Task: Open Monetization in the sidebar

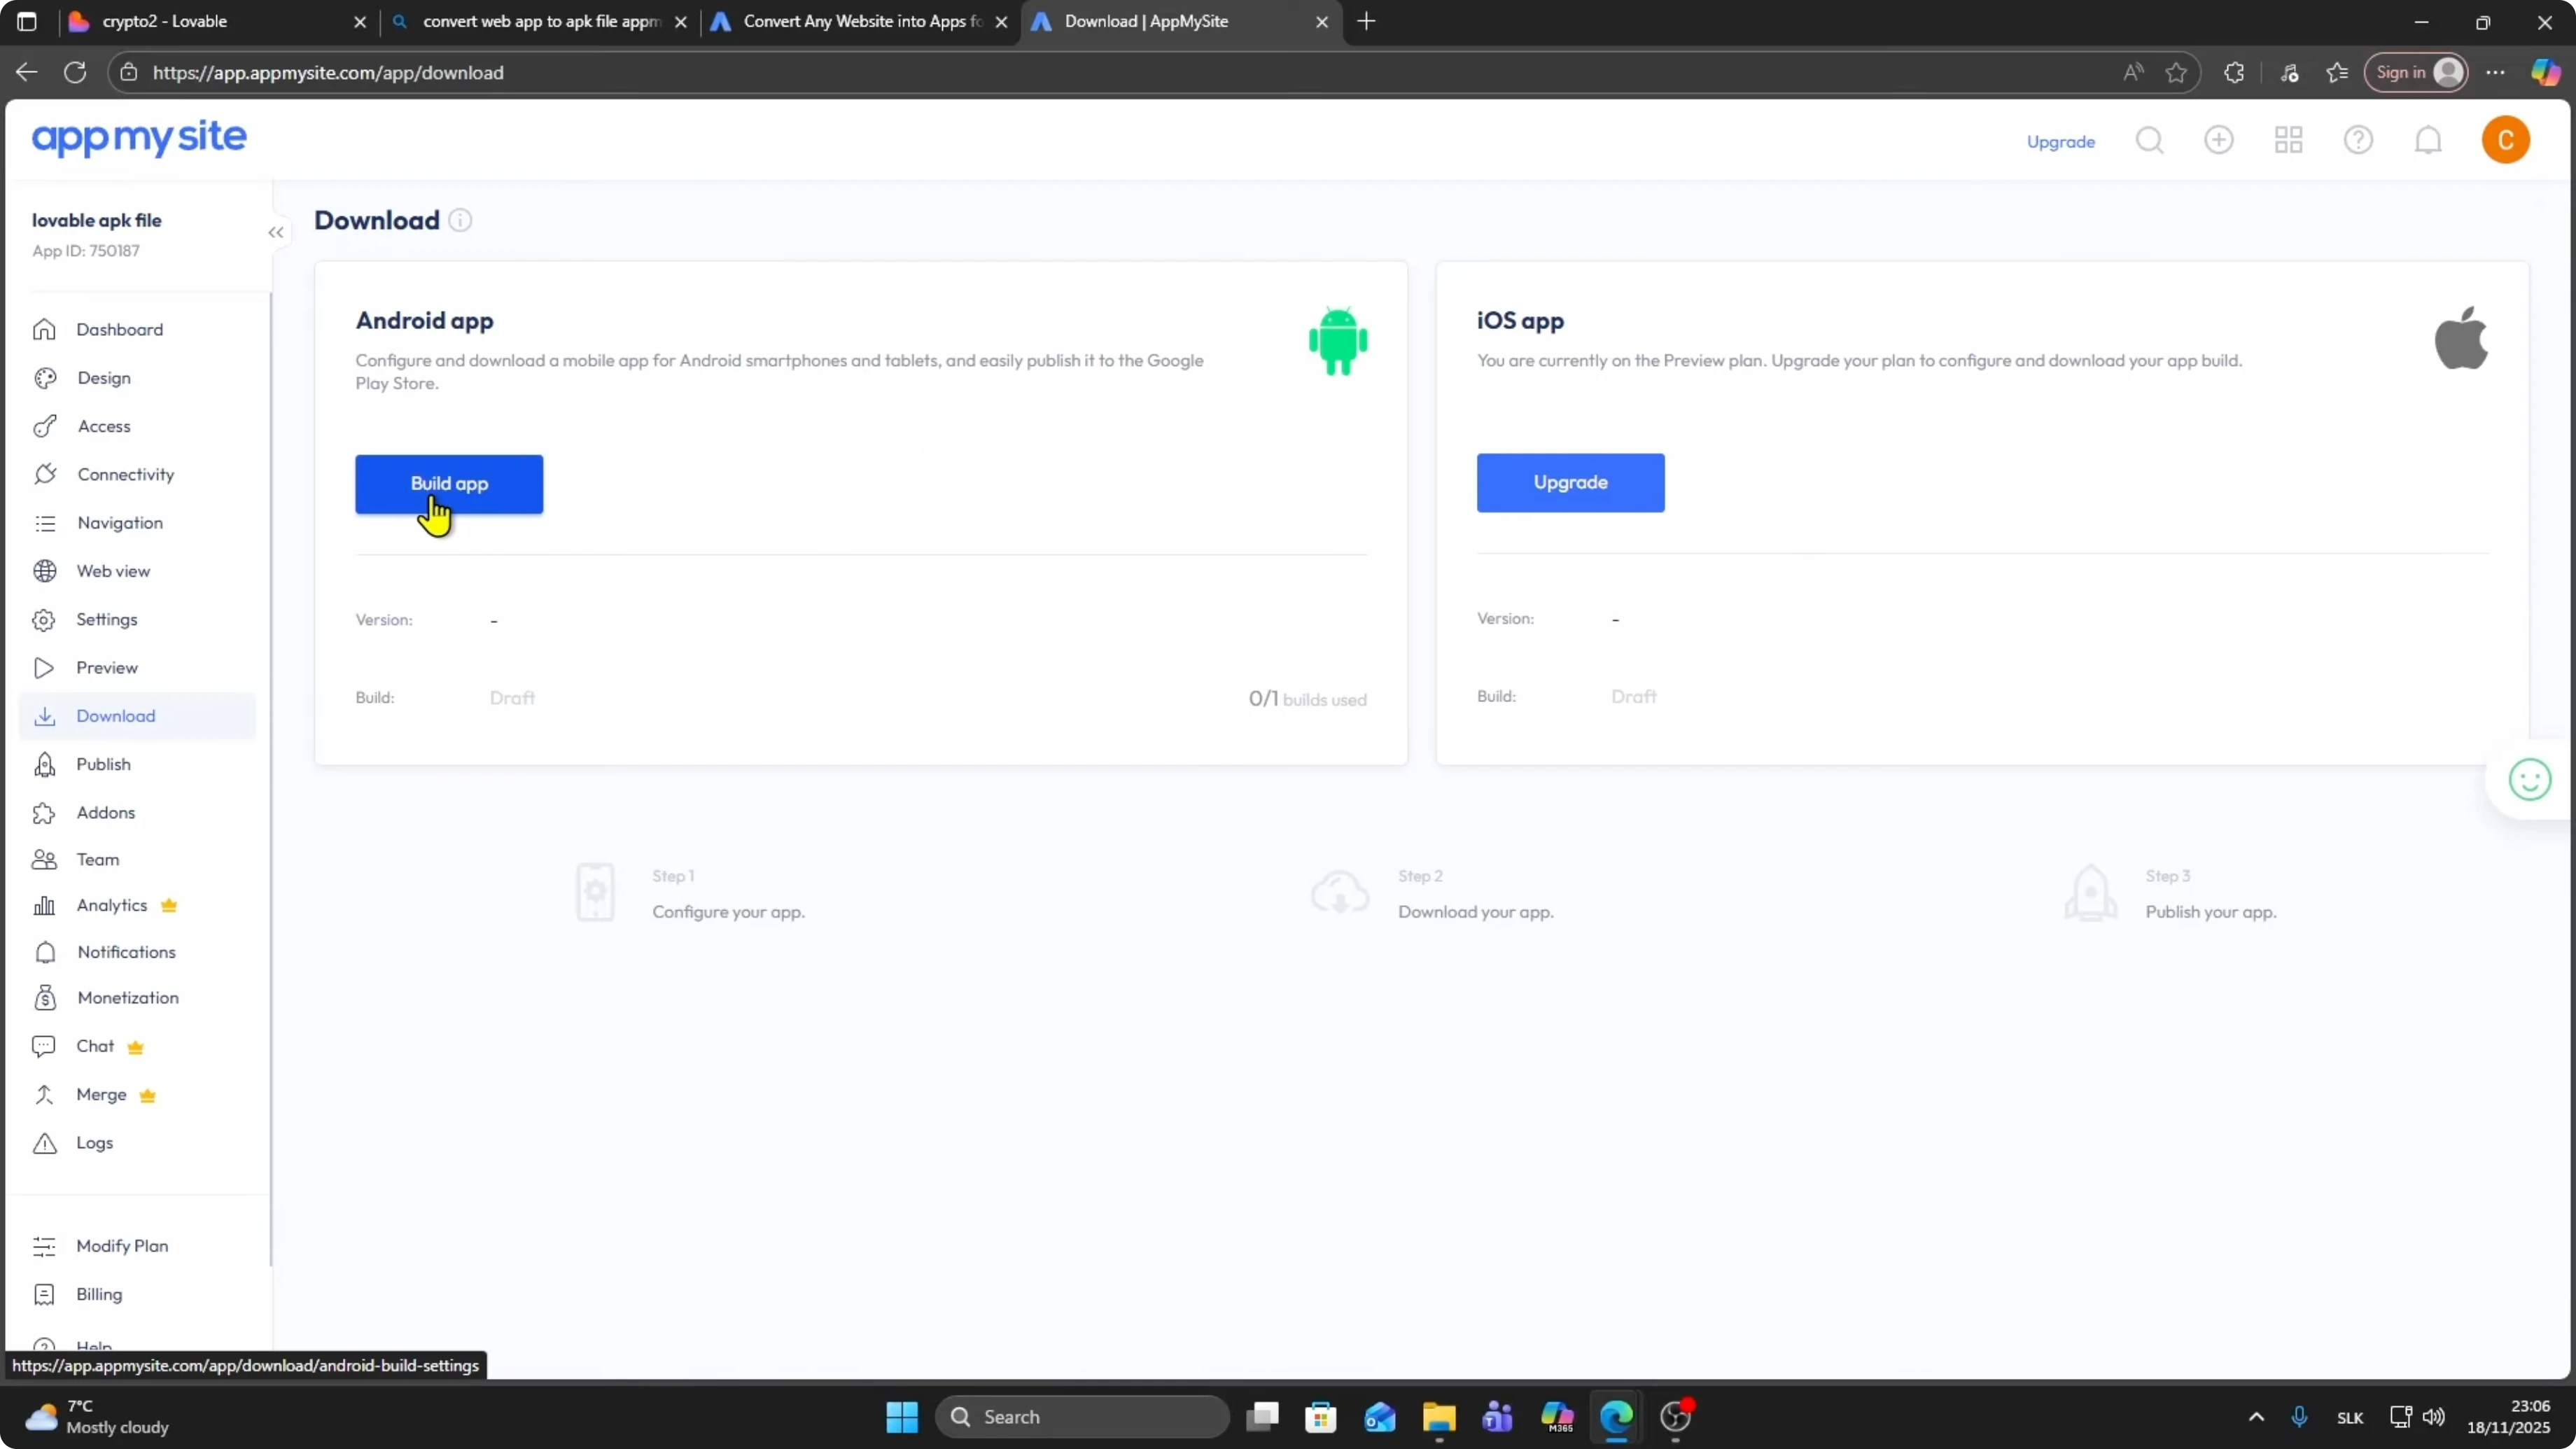Action: pyautogui.click(x=137, y=998)
